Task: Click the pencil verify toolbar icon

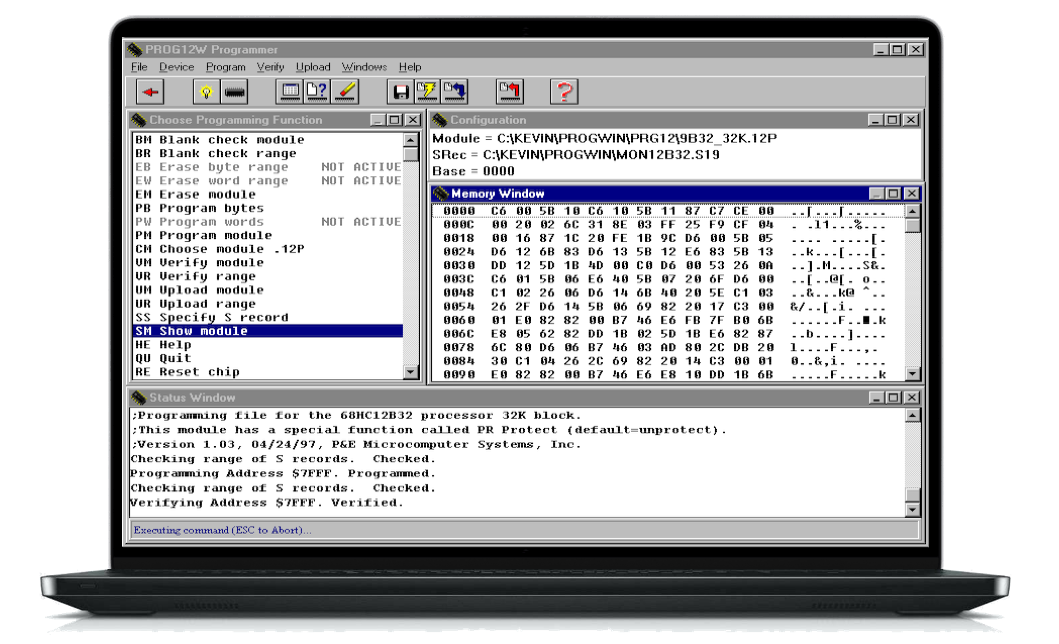Action: point(347,91)
